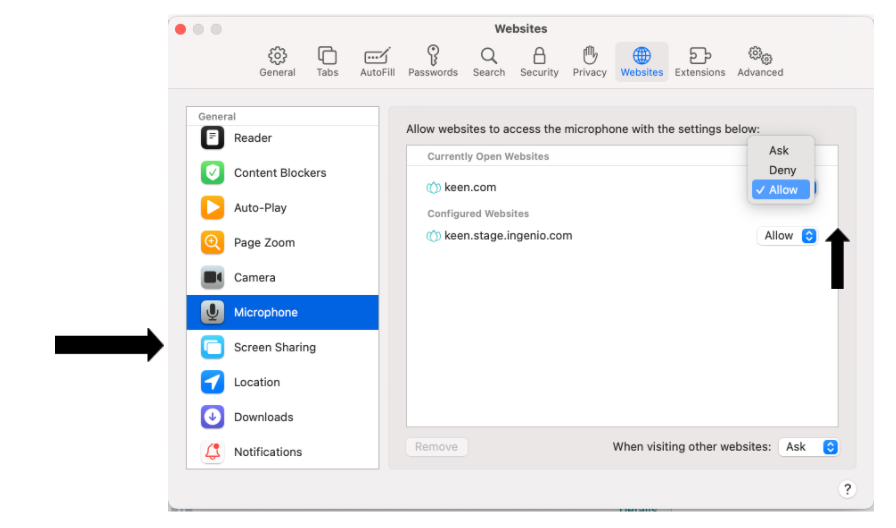Open the Security preferences pane
The image size is (896, 528).
539,61
